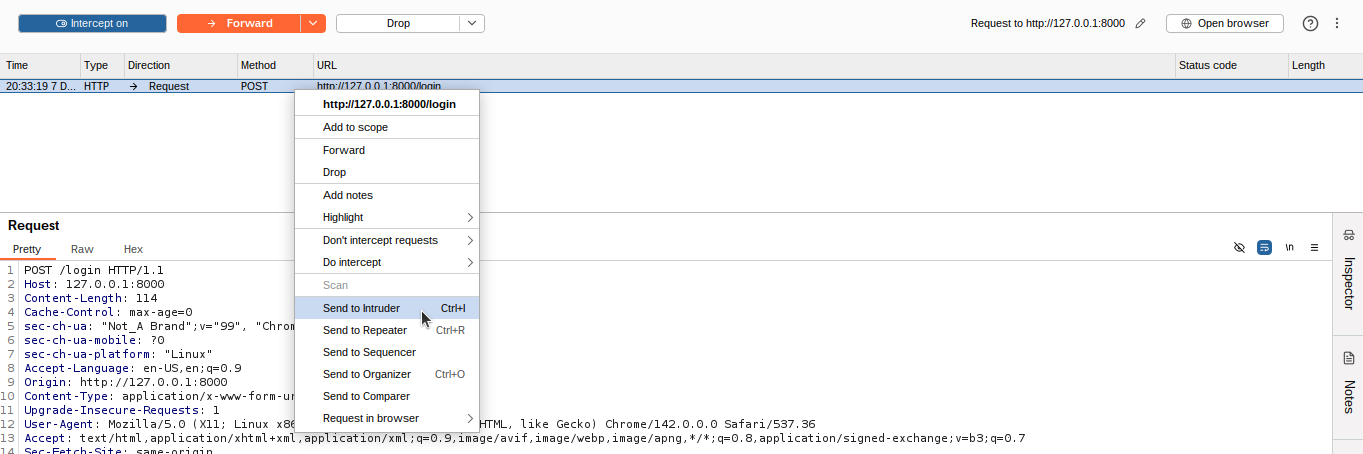Open the three-dot options menu
Image resolution: width=1363 pixels, height=454 pixels.
pyautogui.click(x=1337, y=23)
